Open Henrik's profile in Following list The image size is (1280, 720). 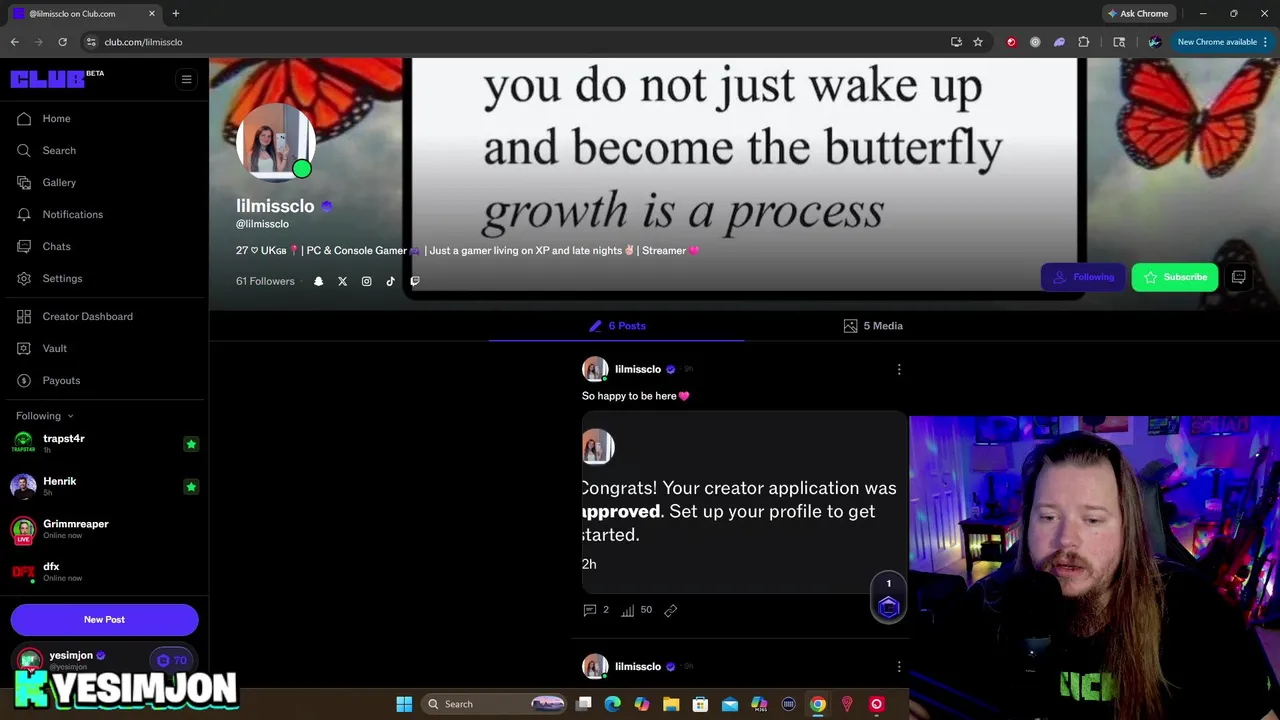(60, 481)
